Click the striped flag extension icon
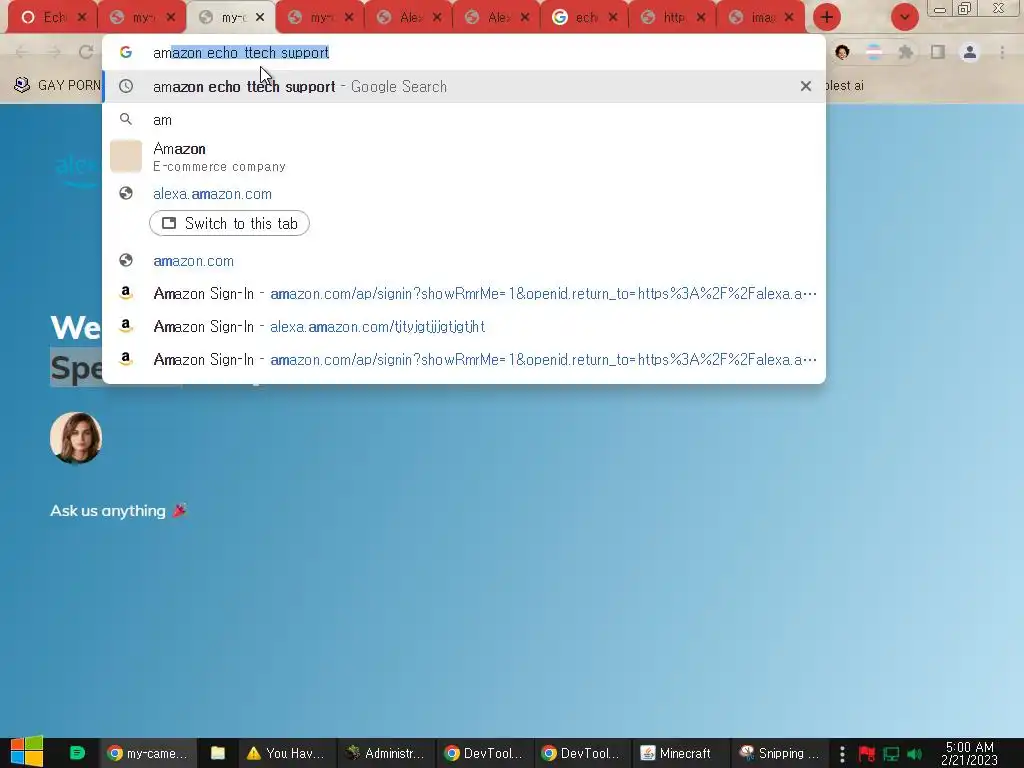Viewport: 1024px width, 768px height. pyautogui.click(x=874, y=52)
